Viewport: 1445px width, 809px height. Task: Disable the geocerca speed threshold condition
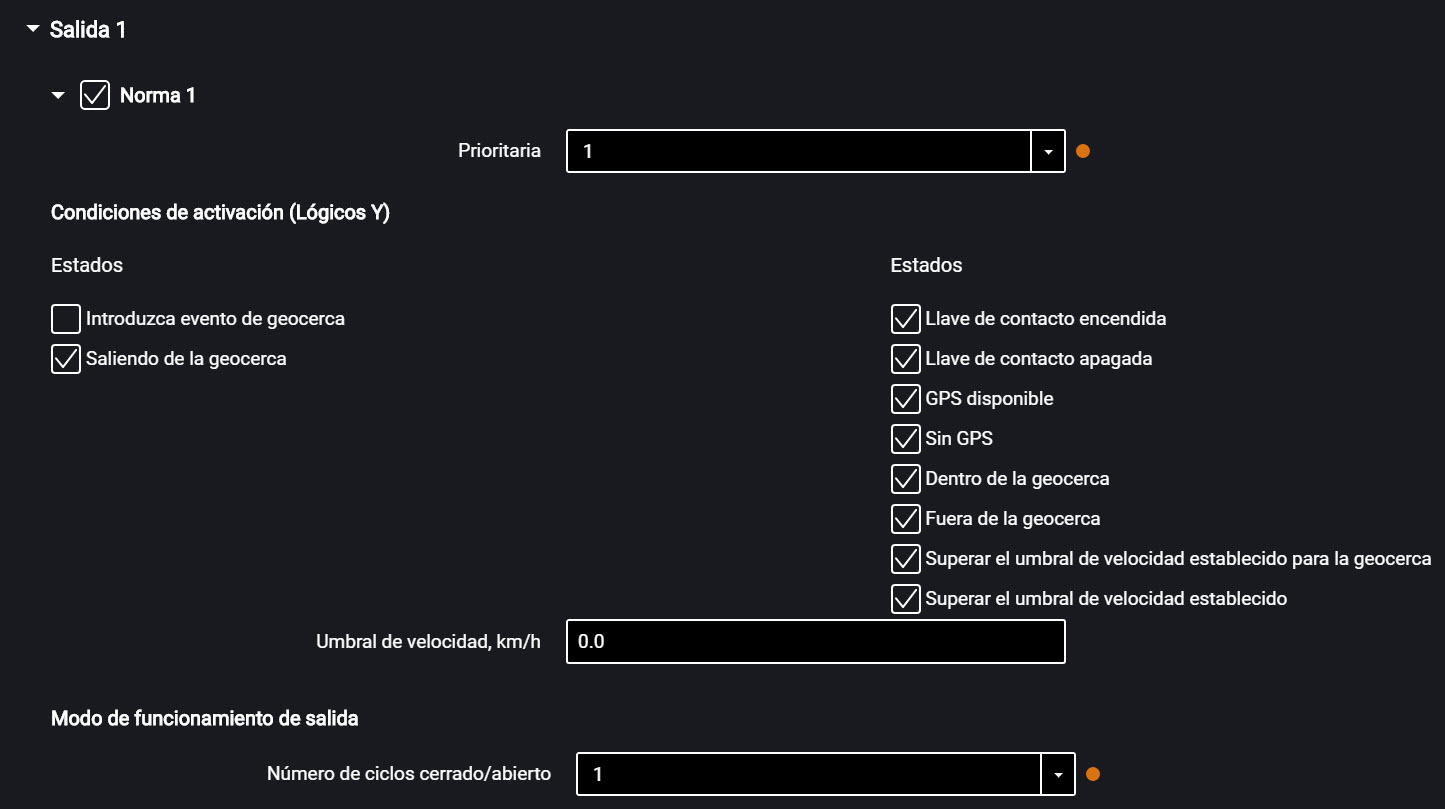tap(905, 558)
